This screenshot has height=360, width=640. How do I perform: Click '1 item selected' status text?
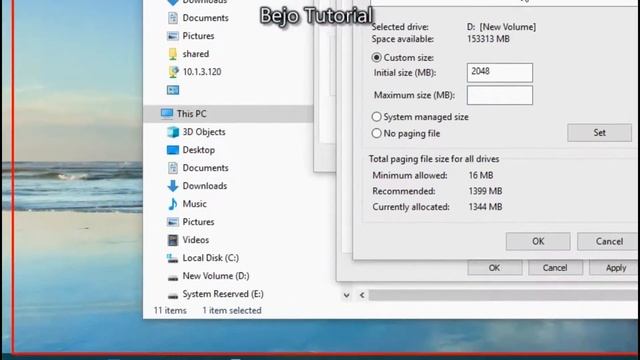click(x=232, y=311)
